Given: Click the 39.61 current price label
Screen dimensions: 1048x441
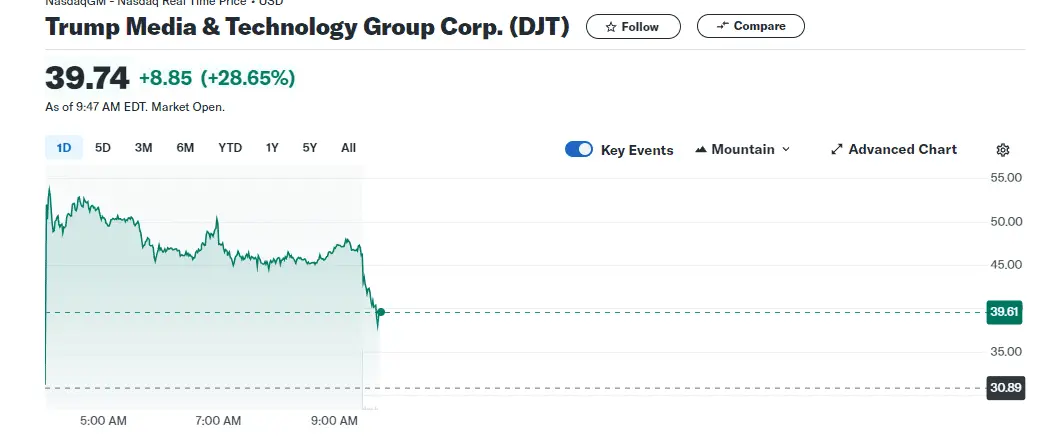Looking at the screenshot, I should point(1002,312).
